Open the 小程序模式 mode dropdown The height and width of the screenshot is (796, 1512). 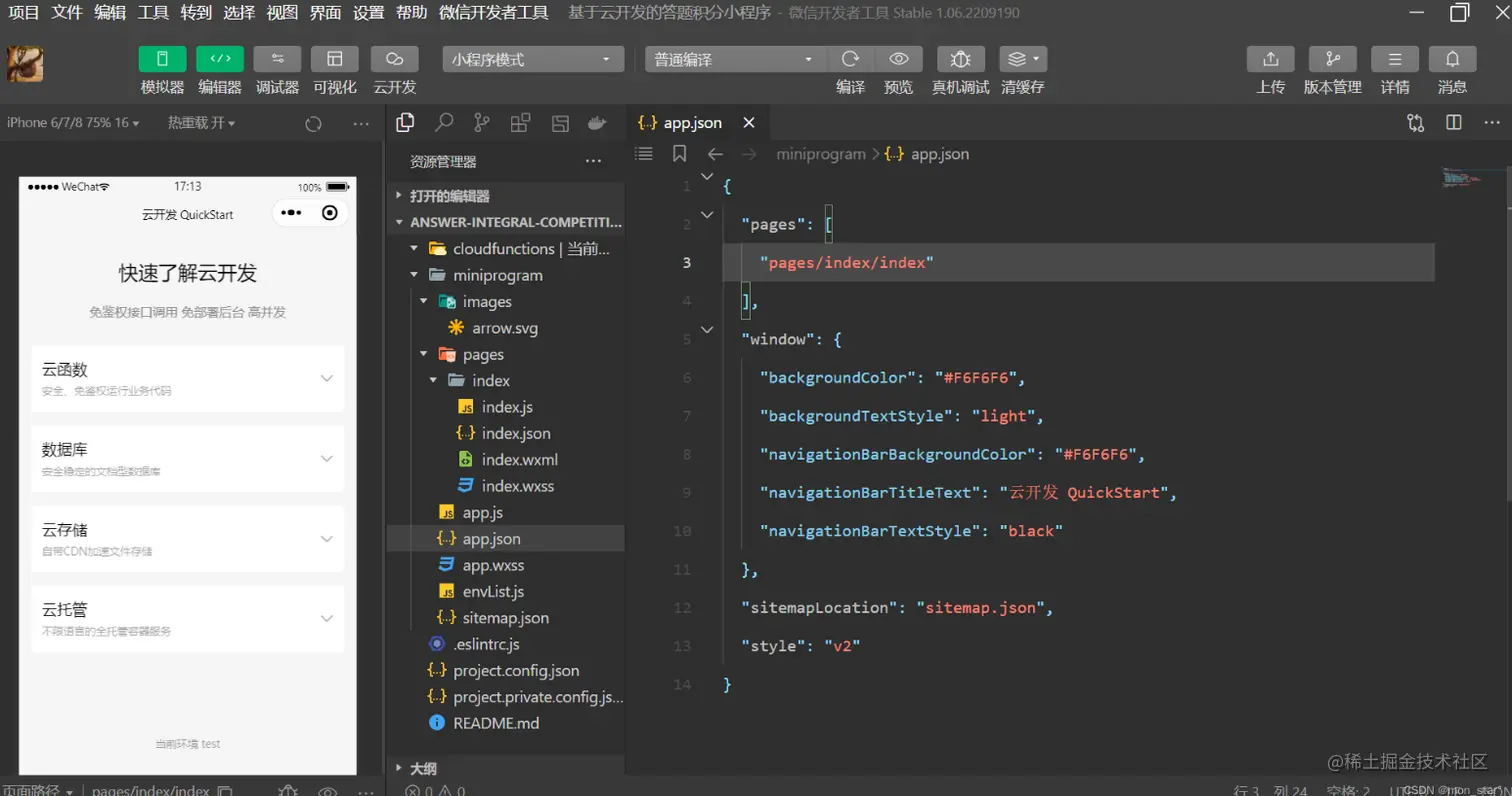(533, 59)
